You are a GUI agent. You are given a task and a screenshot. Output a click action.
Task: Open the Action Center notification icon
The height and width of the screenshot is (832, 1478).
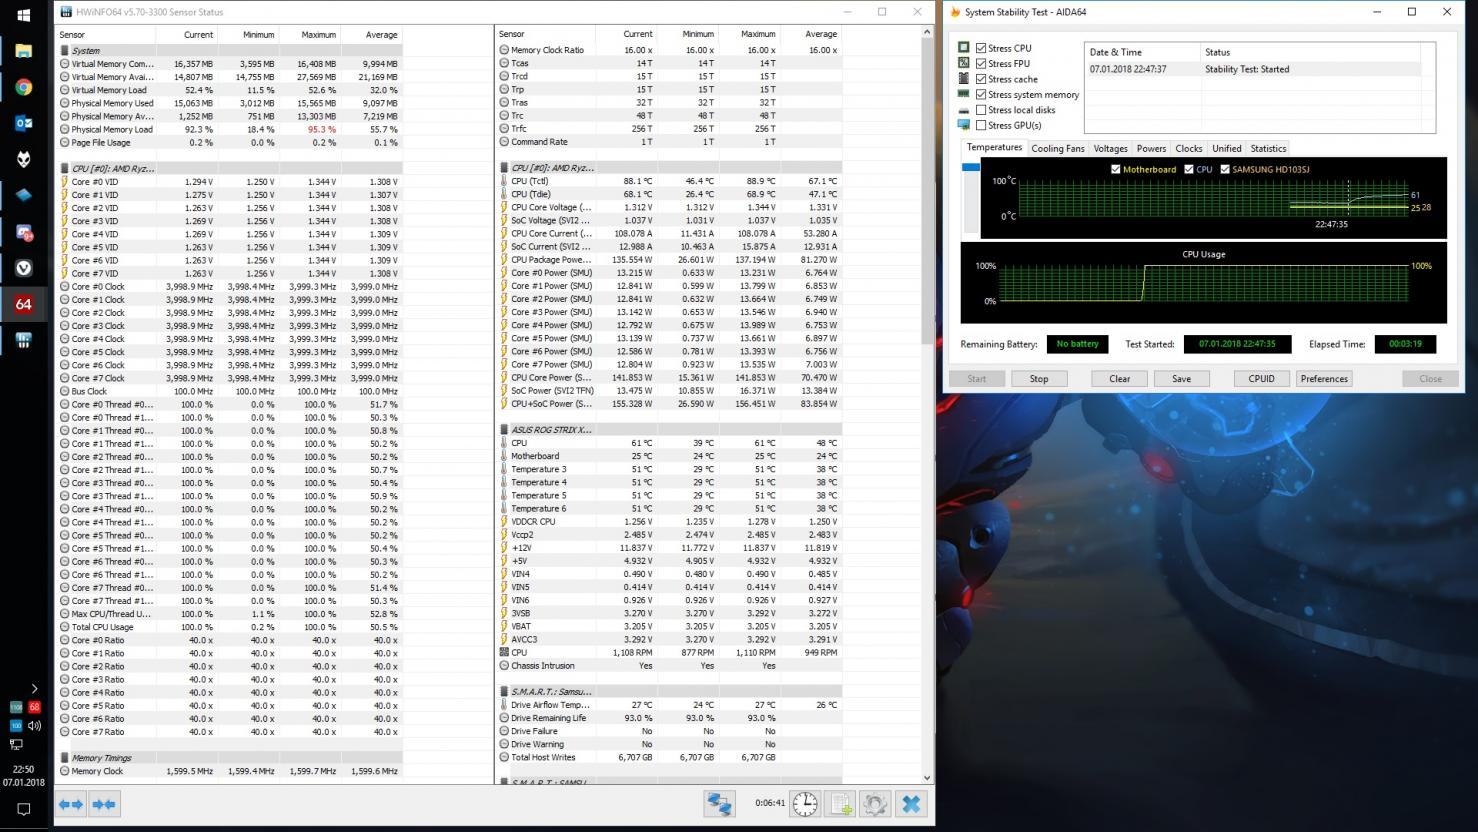23,809
